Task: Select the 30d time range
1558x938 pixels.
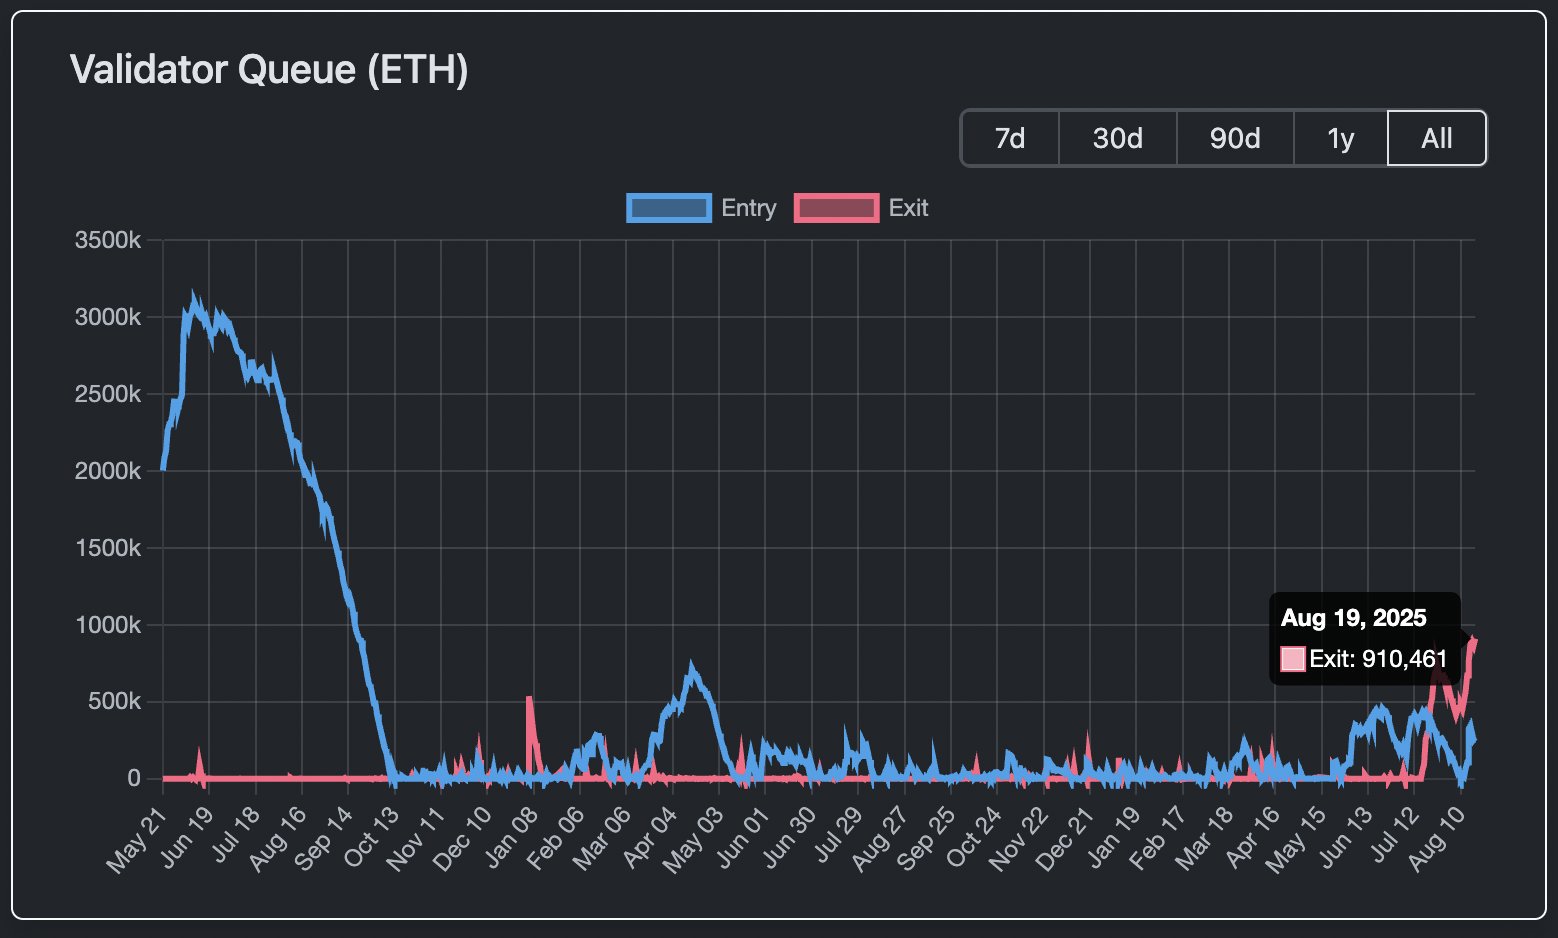Action: [1117, 138]
